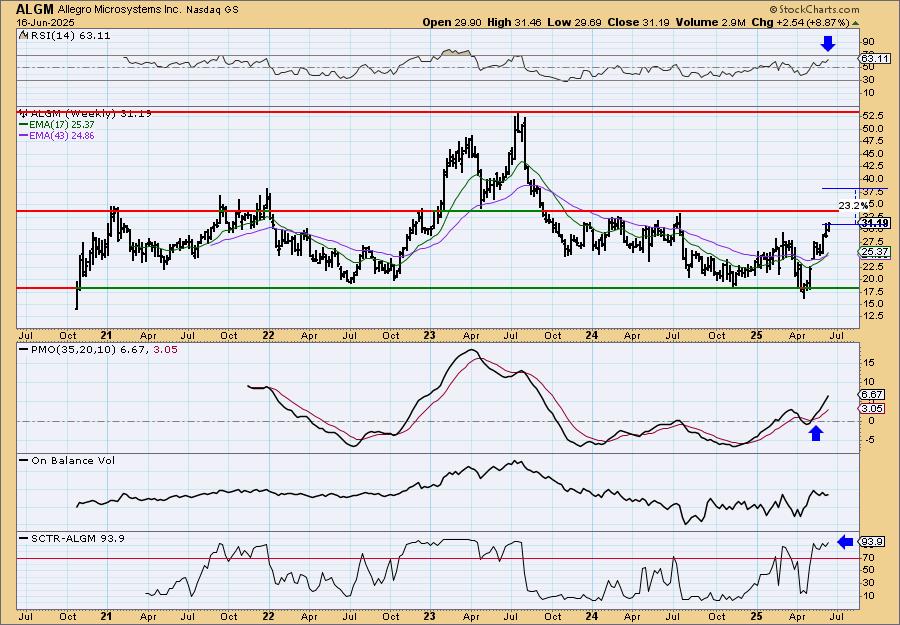Click the SCTR-ALGM 93.9 panel label
This screenshot has height=625, width=900.
[x=77, y=538]
